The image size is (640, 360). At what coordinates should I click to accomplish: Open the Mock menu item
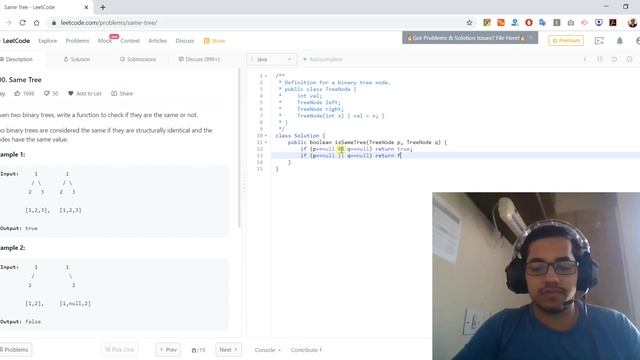104,41
